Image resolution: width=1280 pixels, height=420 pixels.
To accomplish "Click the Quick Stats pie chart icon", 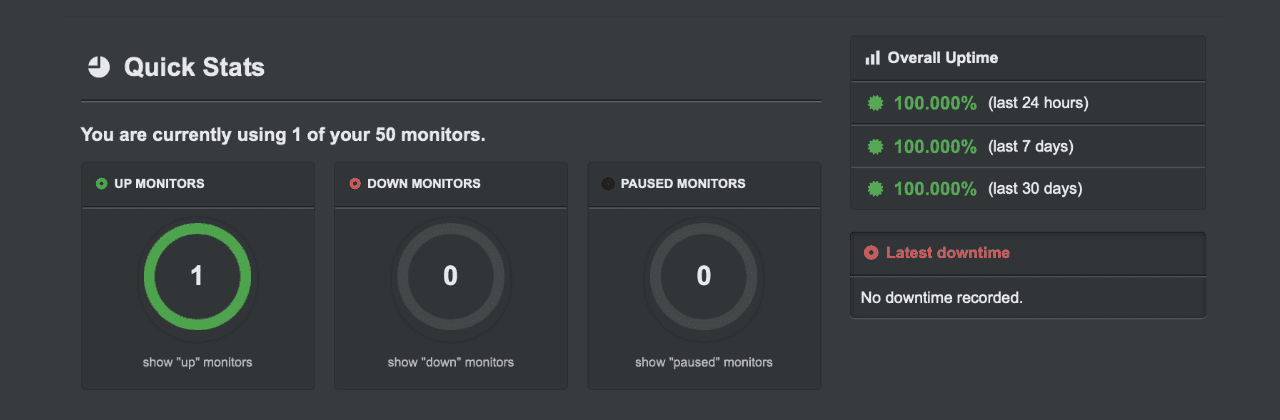I will 98,67.
